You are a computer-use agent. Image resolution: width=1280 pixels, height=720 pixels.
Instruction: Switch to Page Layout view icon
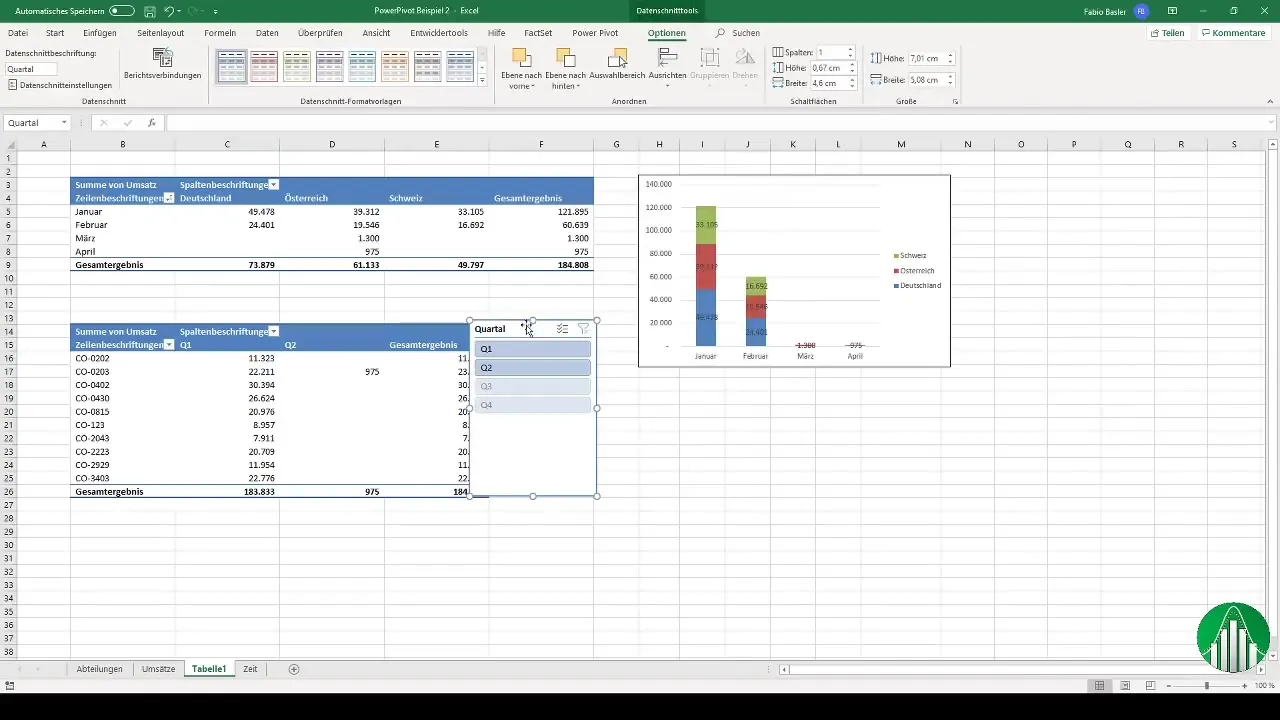(x=1125, y=685)
